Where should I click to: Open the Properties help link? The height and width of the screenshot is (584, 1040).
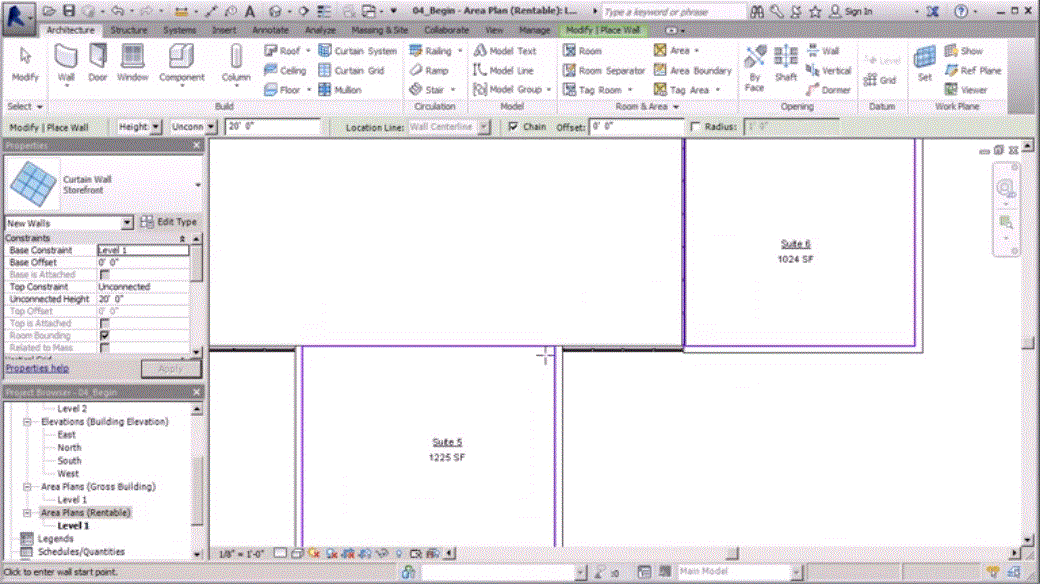coord(37,368)
